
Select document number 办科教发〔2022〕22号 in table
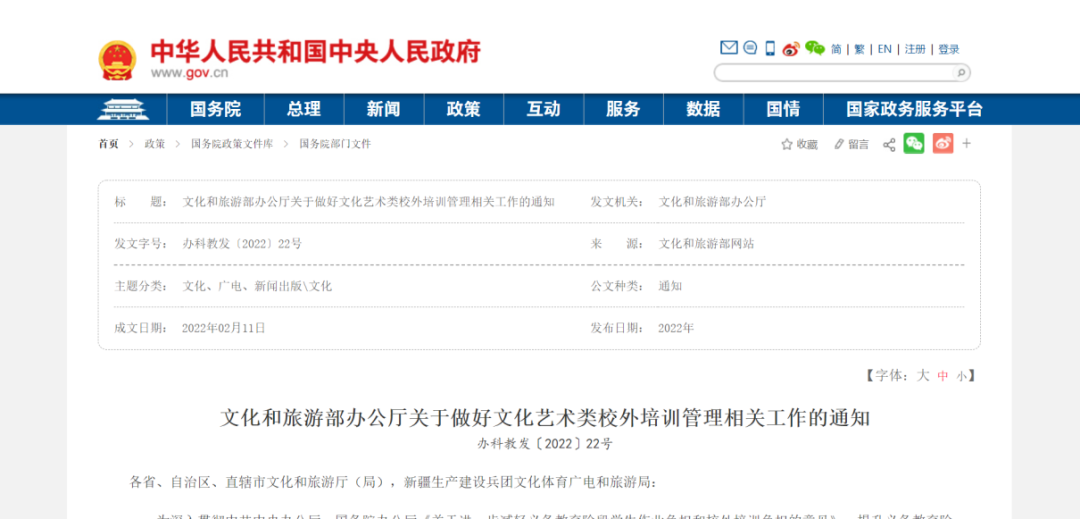click(242, 244)
